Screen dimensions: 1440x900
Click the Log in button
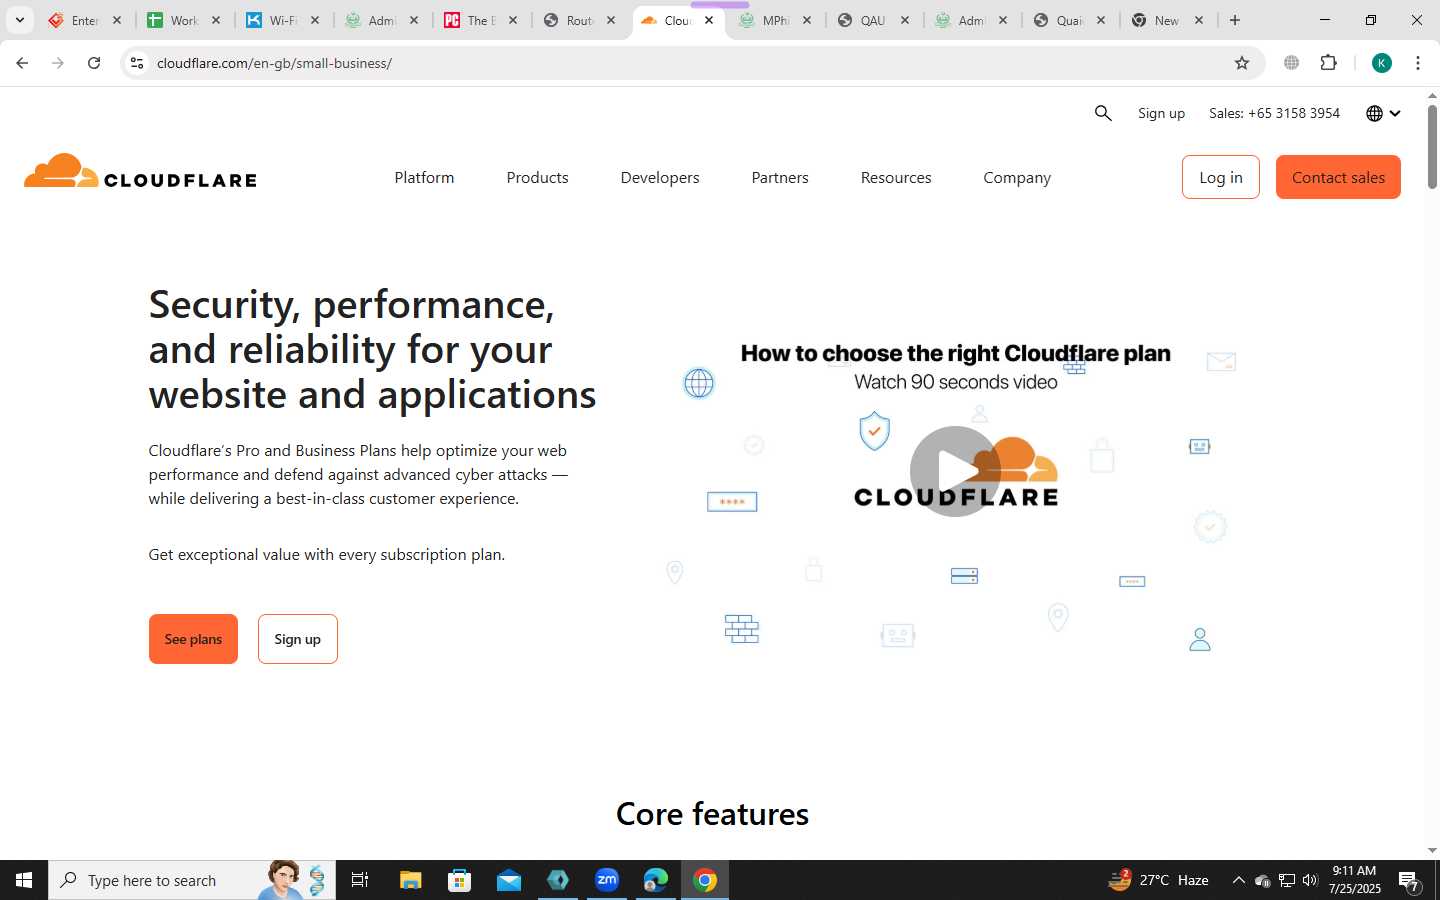(x=1221, y=177)
